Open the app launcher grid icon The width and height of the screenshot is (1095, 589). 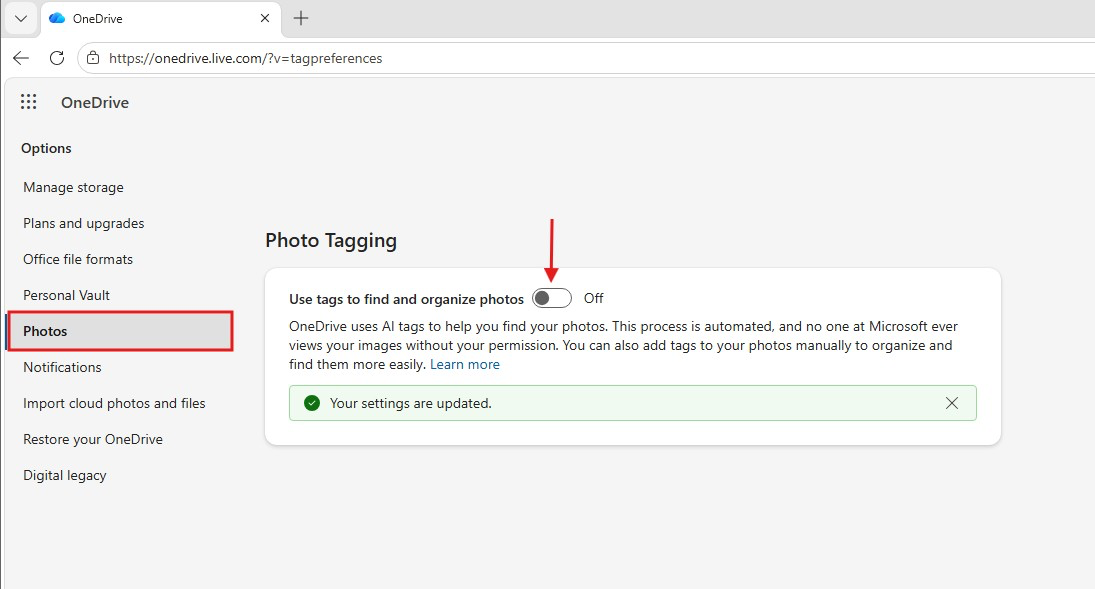tap(29, 102)
